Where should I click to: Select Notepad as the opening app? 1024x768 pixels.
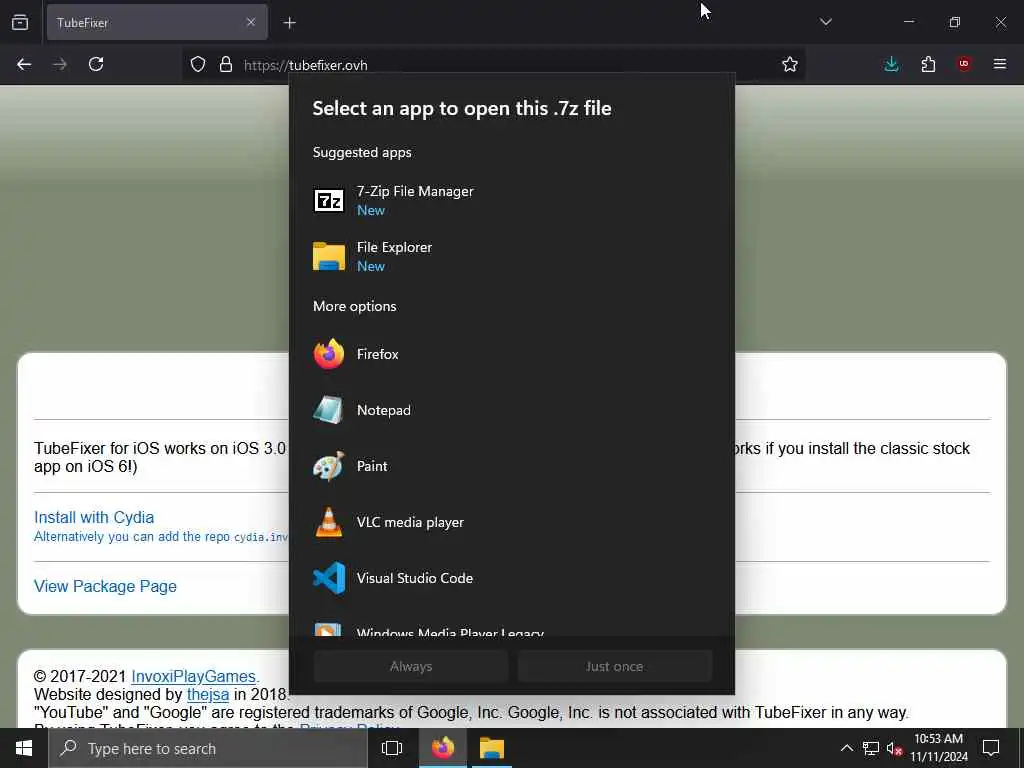[x=512, y=410]
